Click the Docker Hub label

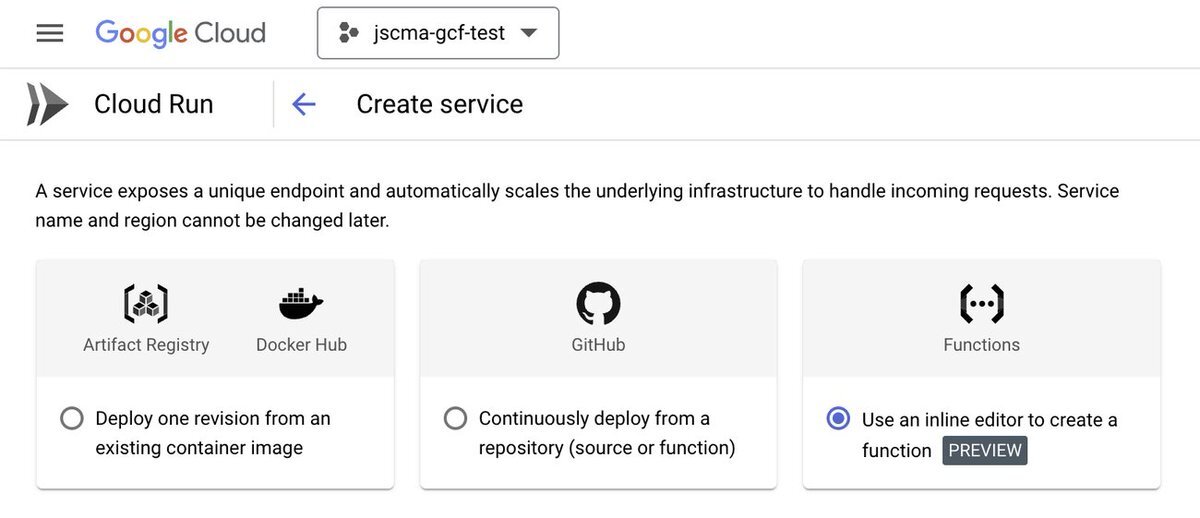301,345
